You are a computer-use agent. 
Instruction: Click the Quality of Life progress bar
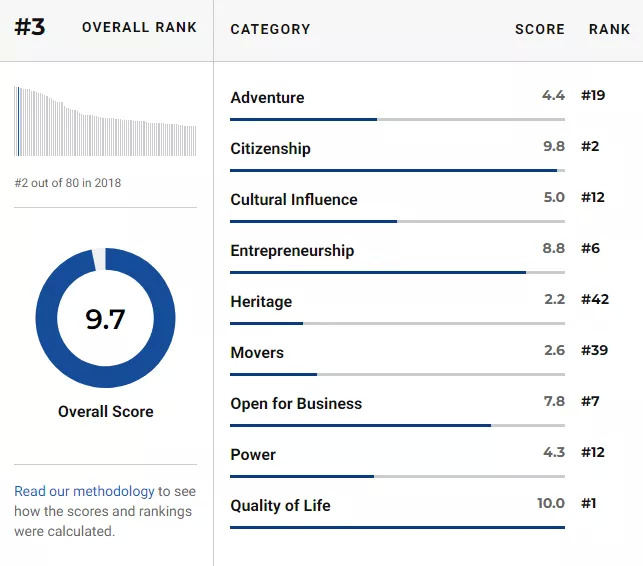397,527
